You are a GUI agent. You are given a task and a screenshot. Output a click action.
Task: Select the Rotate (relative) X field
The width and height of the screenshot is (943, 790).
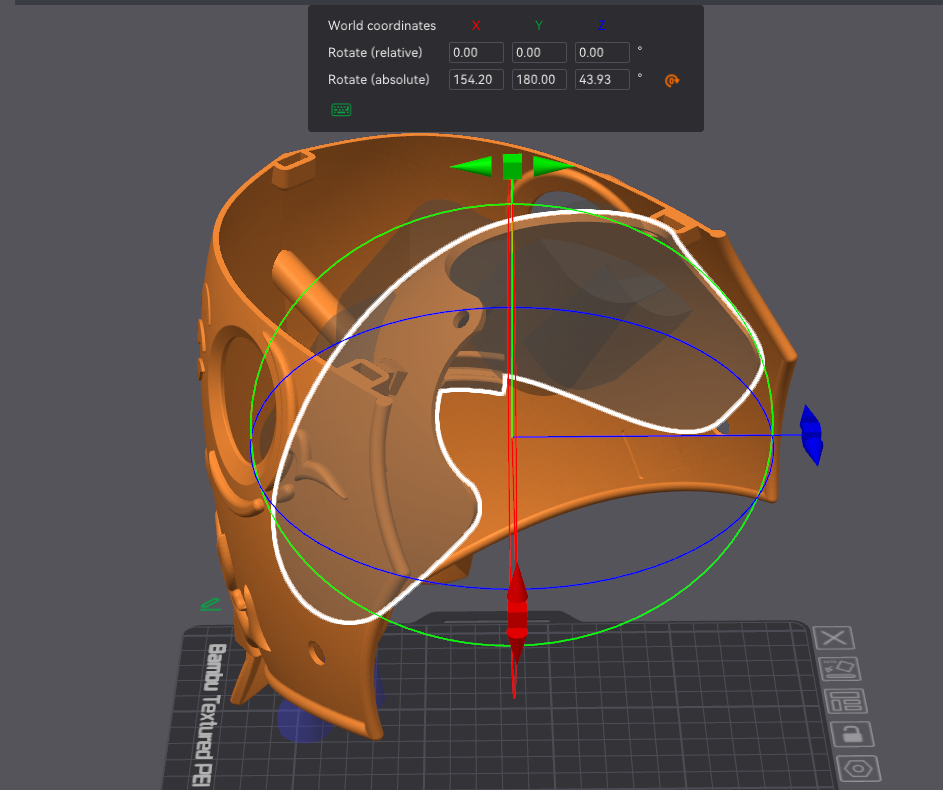[x=476, y=52]
